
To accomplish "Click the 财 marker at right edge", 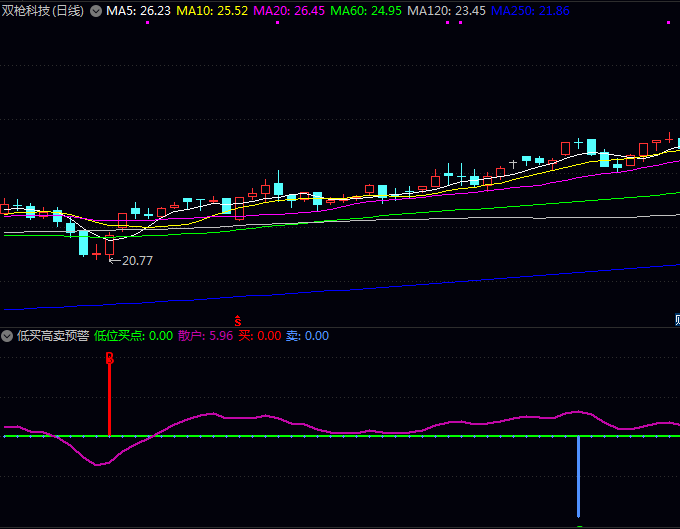I will coord(676,320).
